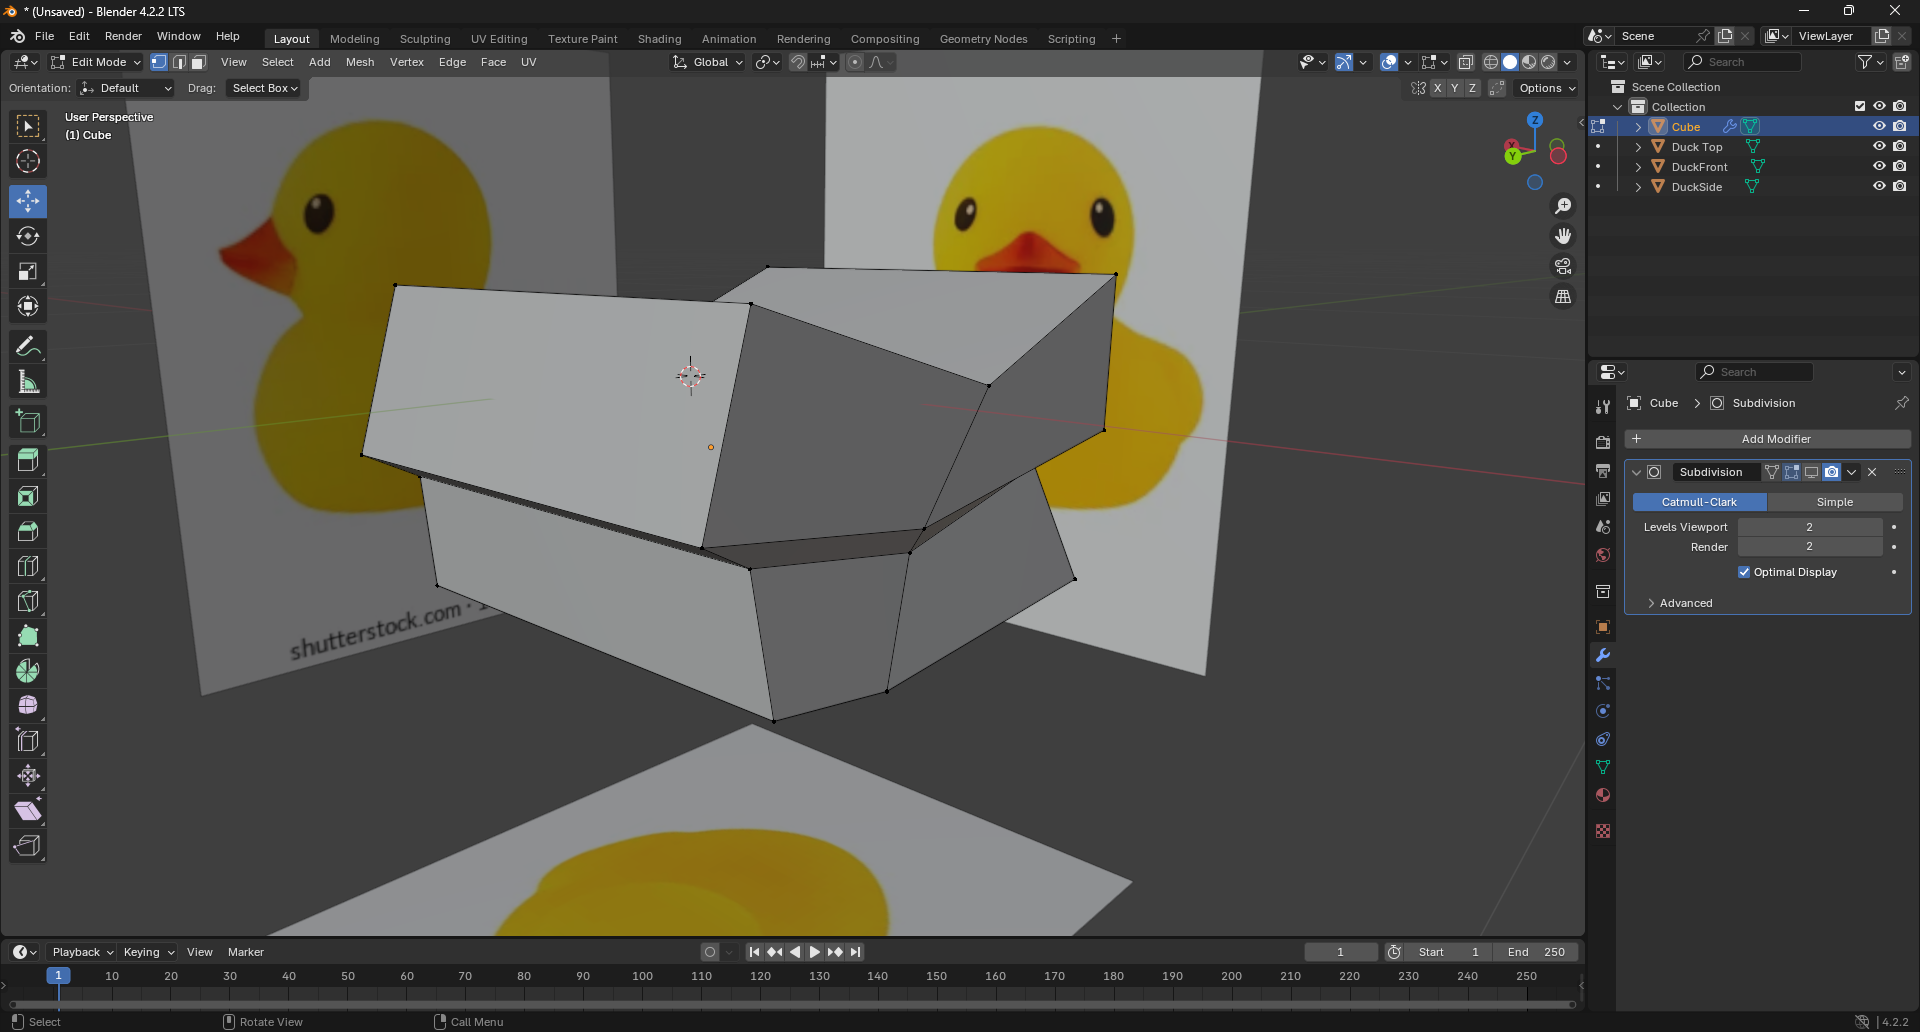Viewport: 1920px width, 1032px height.
Task: Disable DuckSide in renders
Action: click(1900, 187)
